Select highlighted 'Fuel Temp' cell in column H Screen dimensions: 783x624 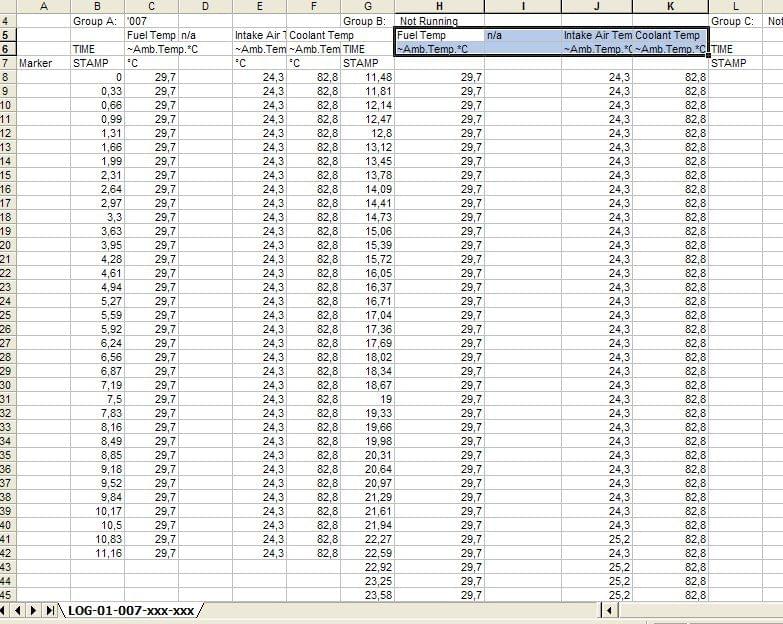[x=439, y=35]
